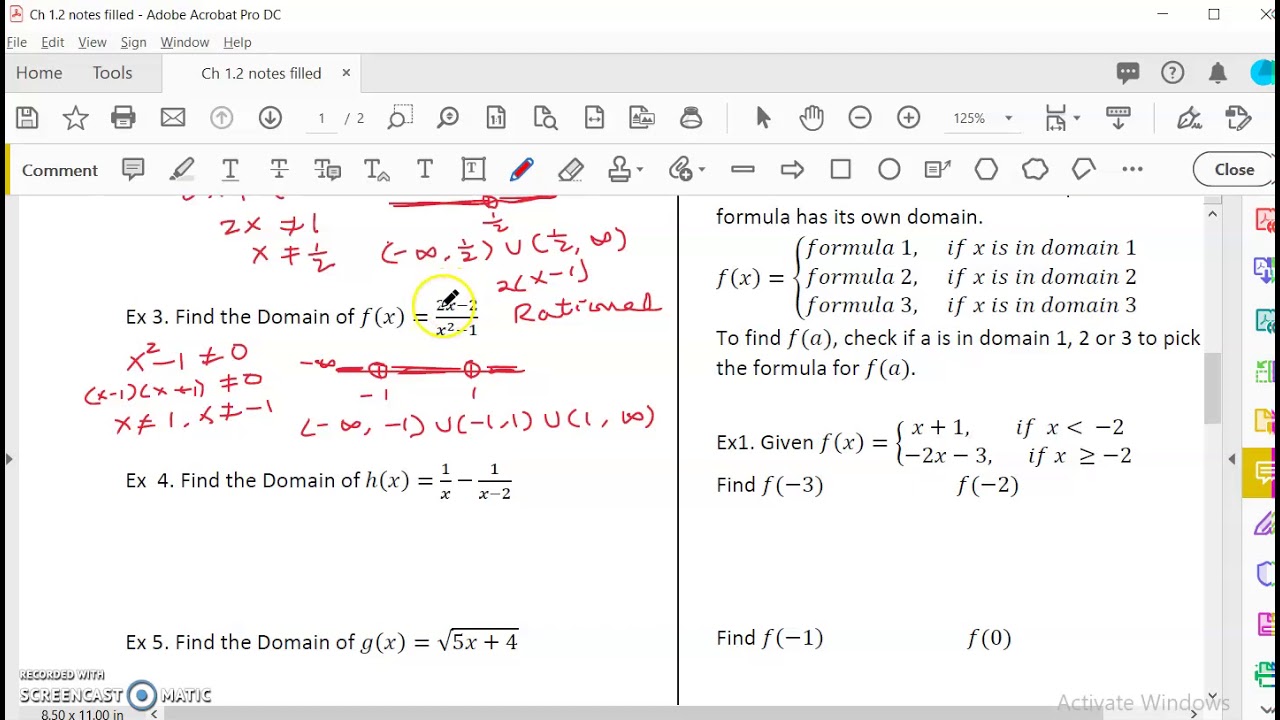Expand the stamp tool dropdown arrow
The width and height of the screenshot is (1280, 720).
coord(640,170)
